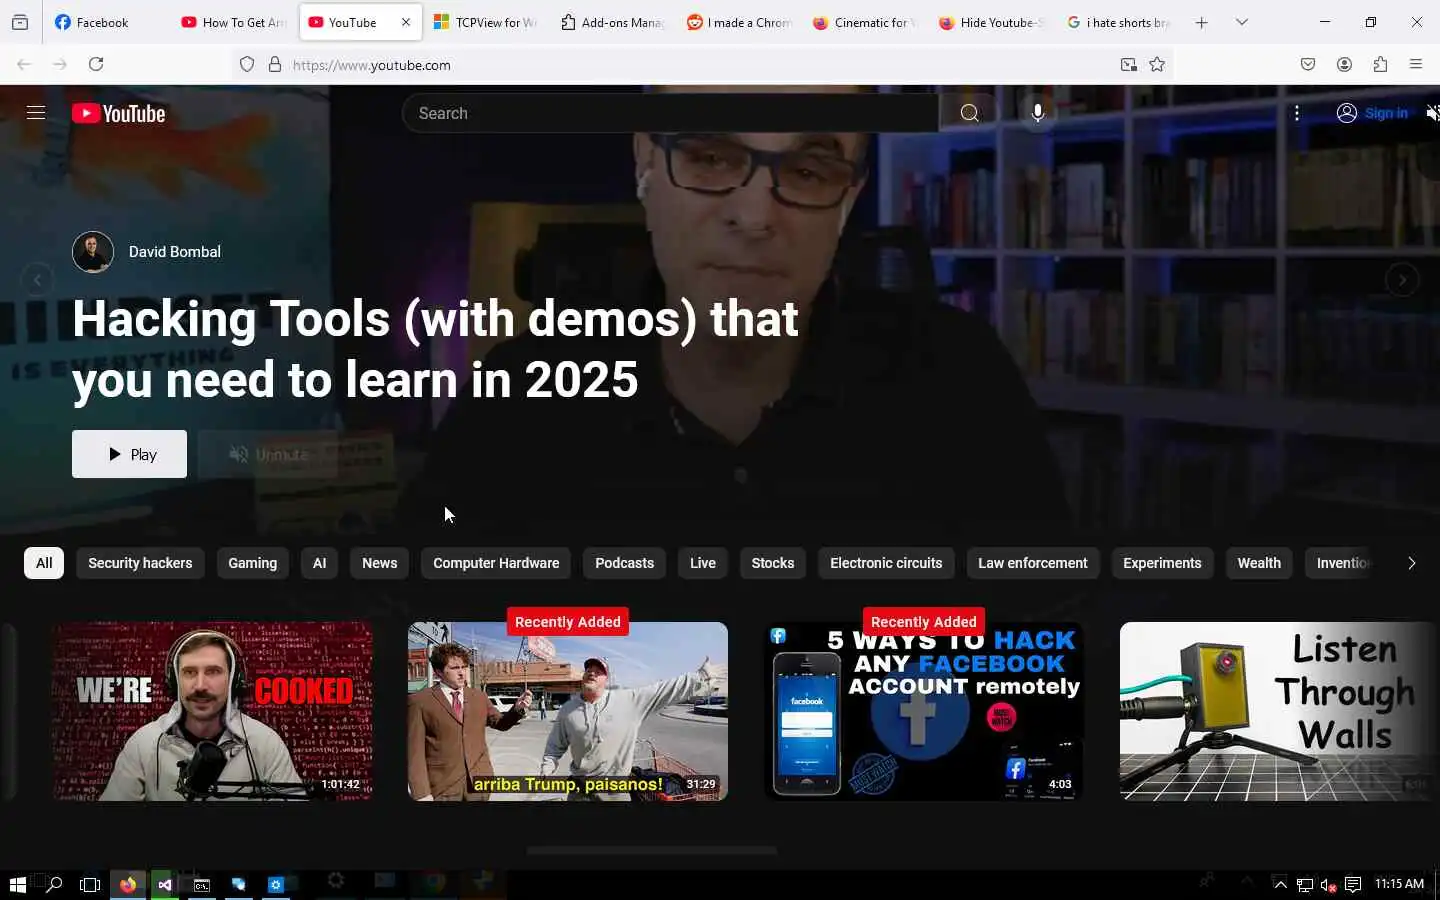
Task: Go back one page in Firefox
Action: pos(24,64)
